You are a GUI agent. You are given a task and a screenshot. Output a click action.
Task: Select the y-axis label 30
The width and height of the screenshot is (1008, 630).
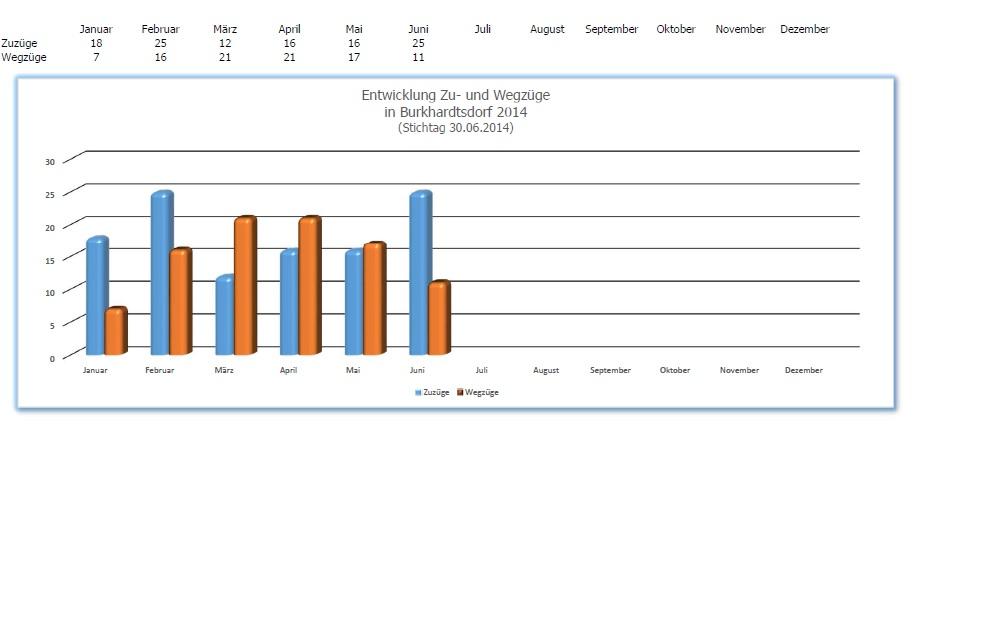(x=50, y=162)
